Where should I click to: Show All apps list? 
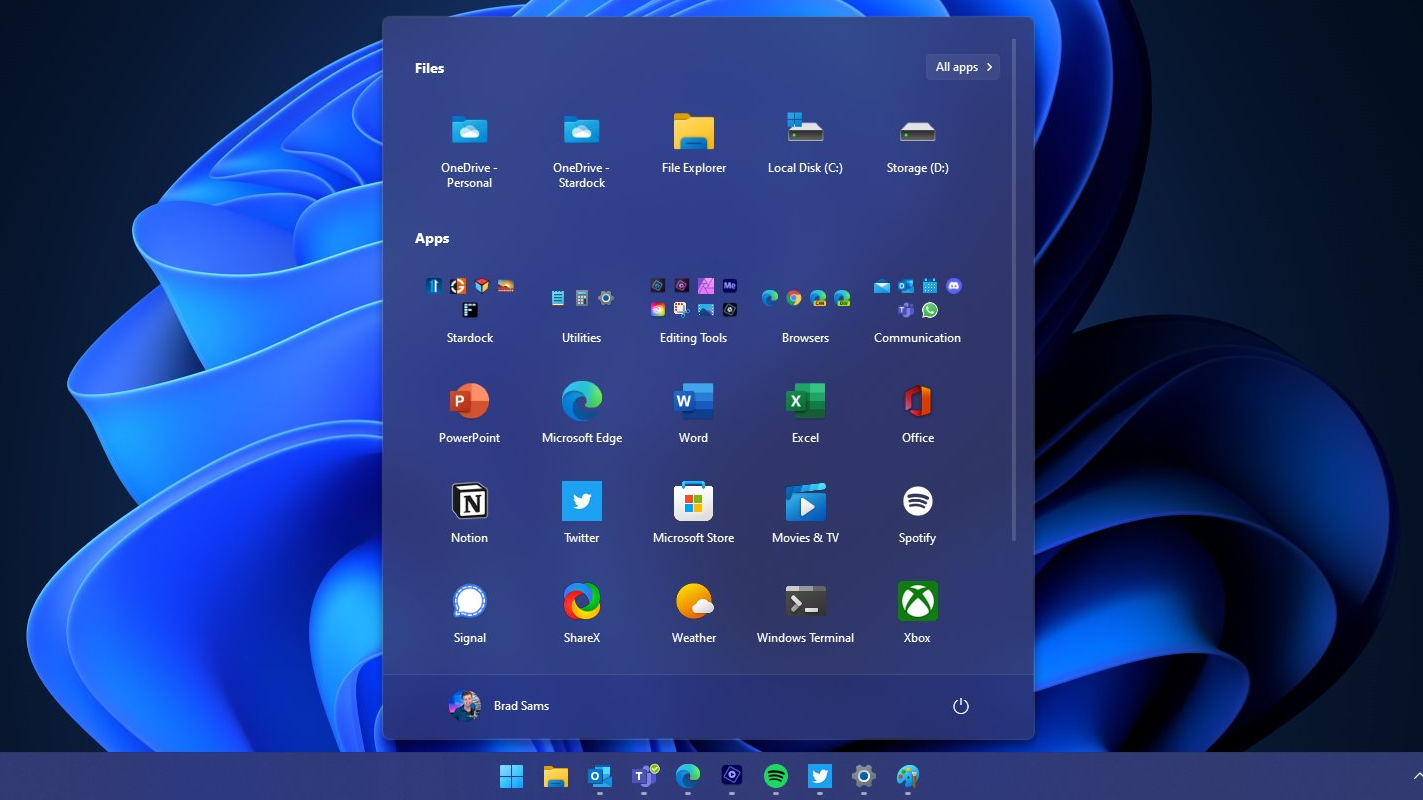tap(963, 67)
